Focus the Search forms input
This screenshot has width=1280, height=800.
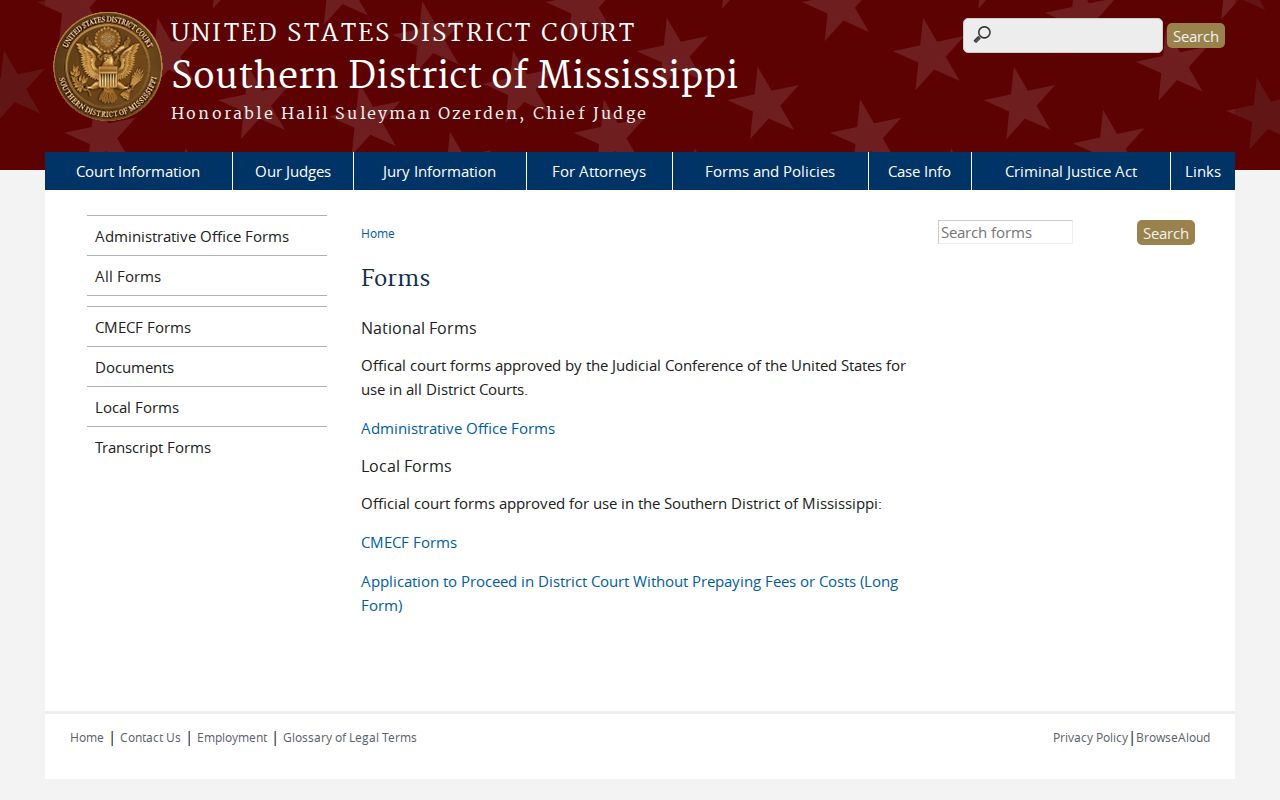click(x=1005, y=232)
